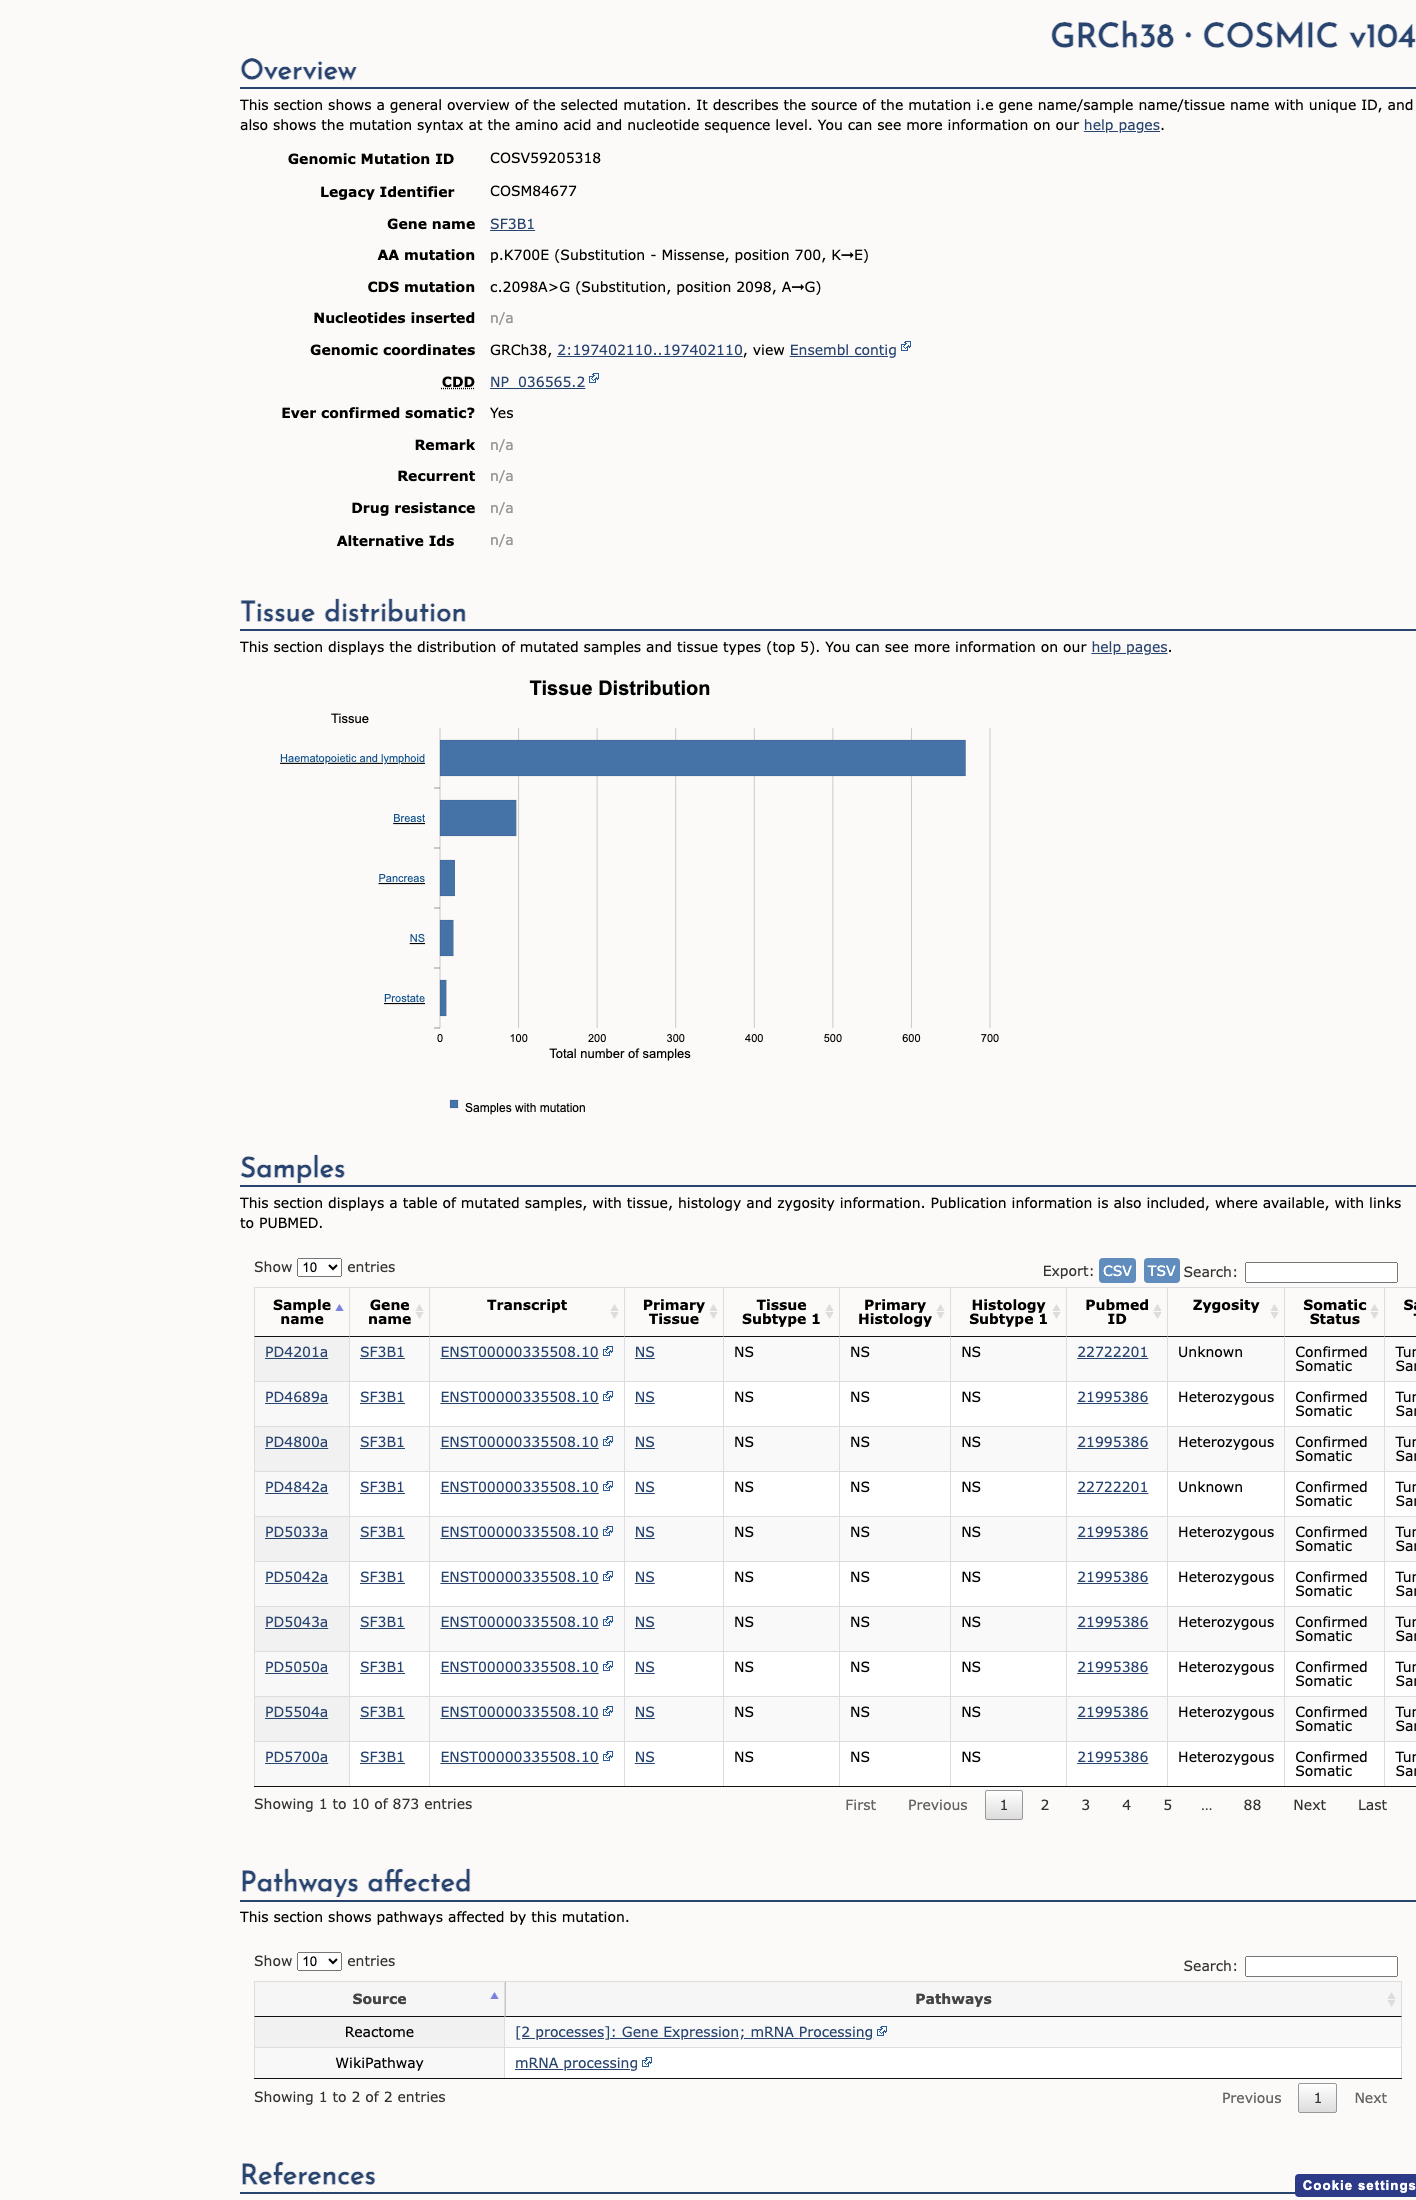This screenshot has height=2200, width=1416.
Task: Open external link icon beside Reactome pathways
Action: [882, 2031]
